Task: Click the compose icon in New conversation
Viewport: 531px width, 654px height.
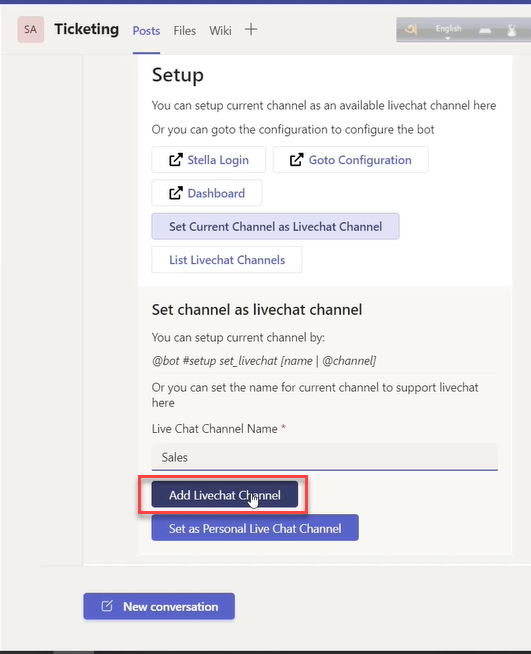Action: click(x=107, y=606)
